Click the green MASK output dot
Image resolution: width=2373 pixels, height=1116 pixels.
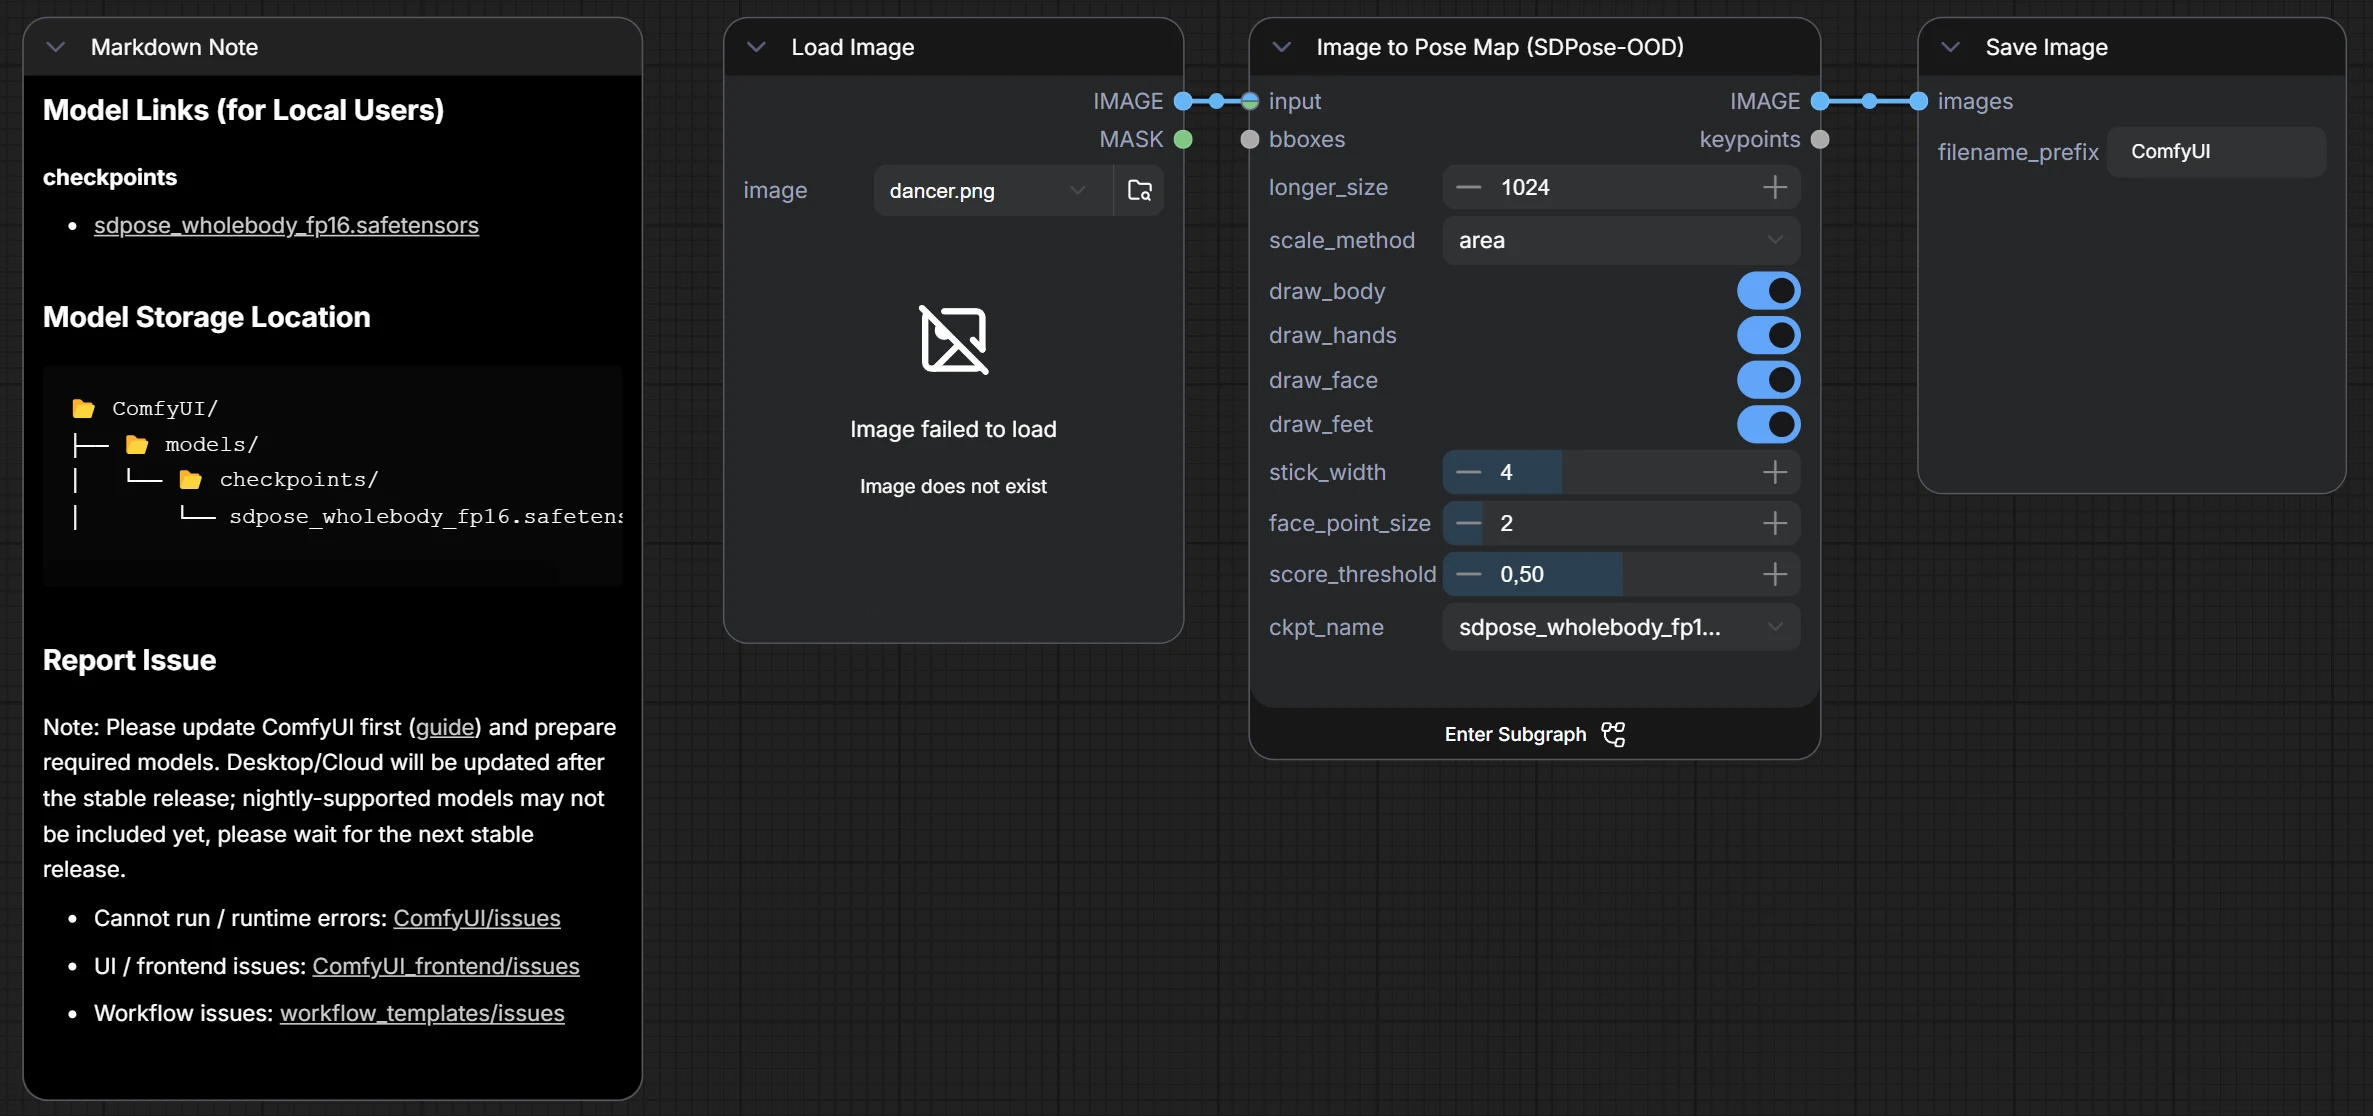coord(1183,139)
